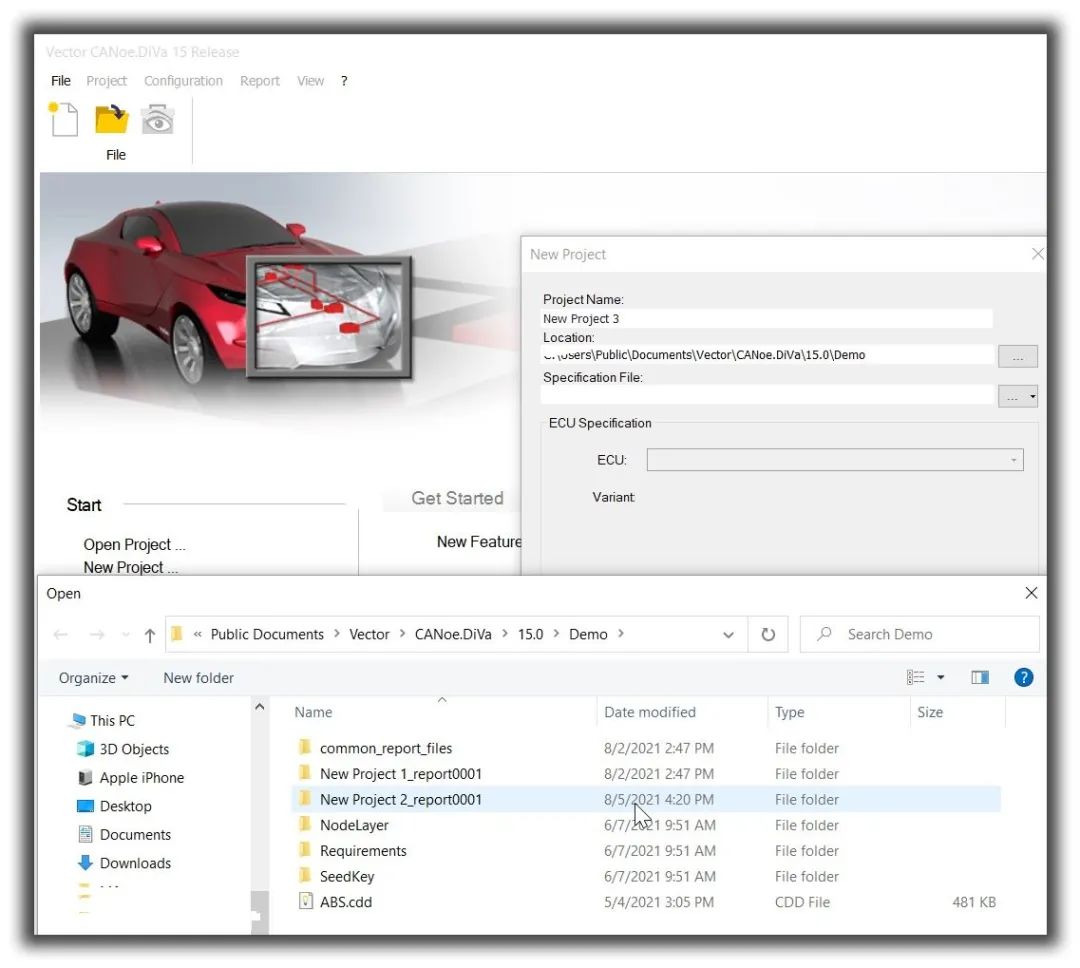Click the eye view icon in toolbar
Viewport: 1080px width, 968px height.
click(158, 120)
